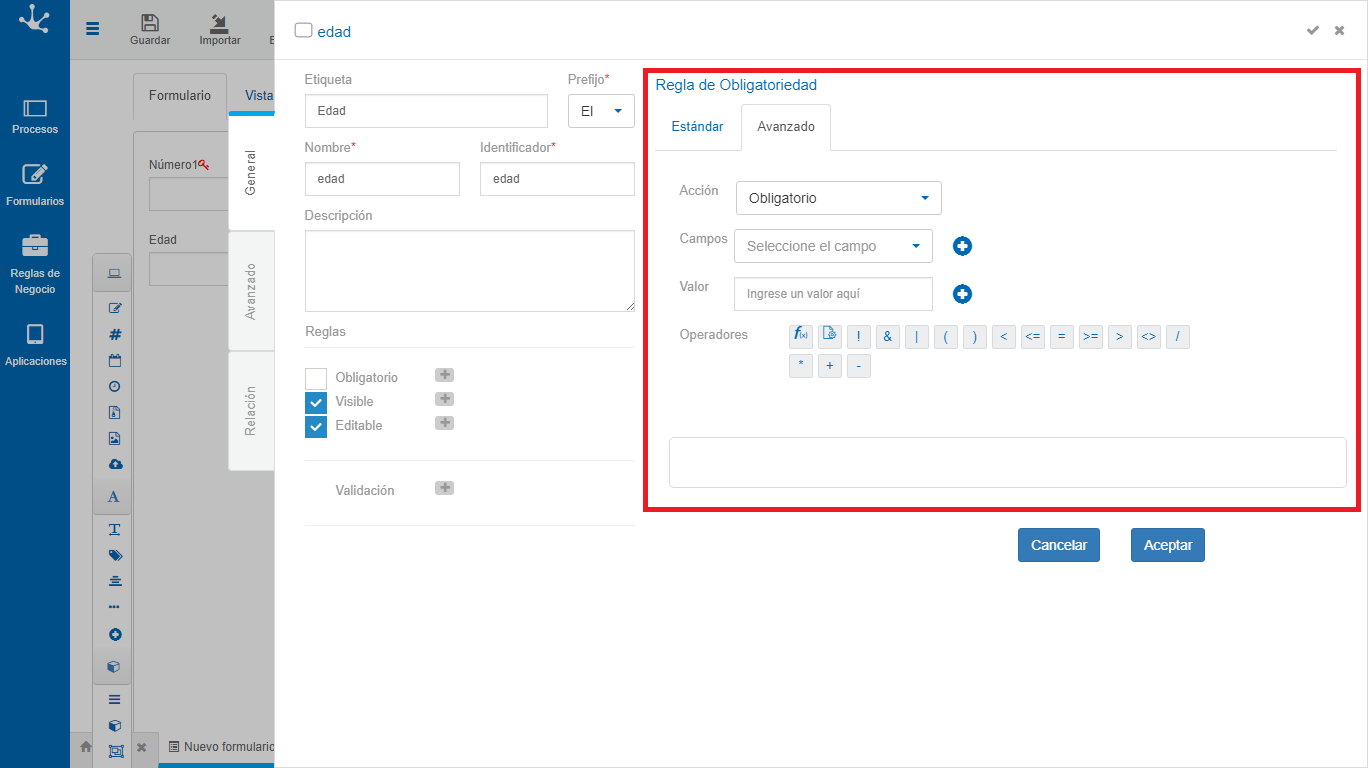The height and width of the screenshot is (768, 1368).
Task: Open the Prefijo dropdown showing El
Action: (601, 111)
